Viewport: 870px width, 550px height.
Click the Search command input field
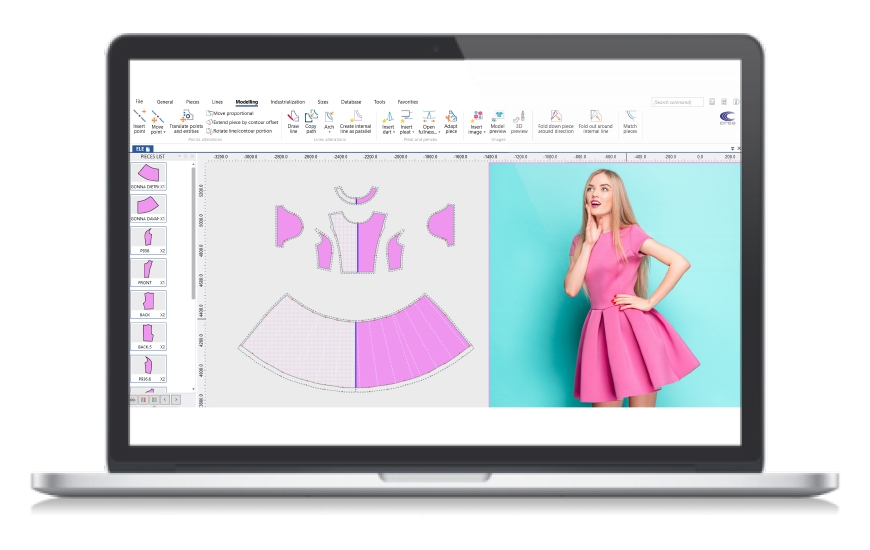click(x=677, y=102)
